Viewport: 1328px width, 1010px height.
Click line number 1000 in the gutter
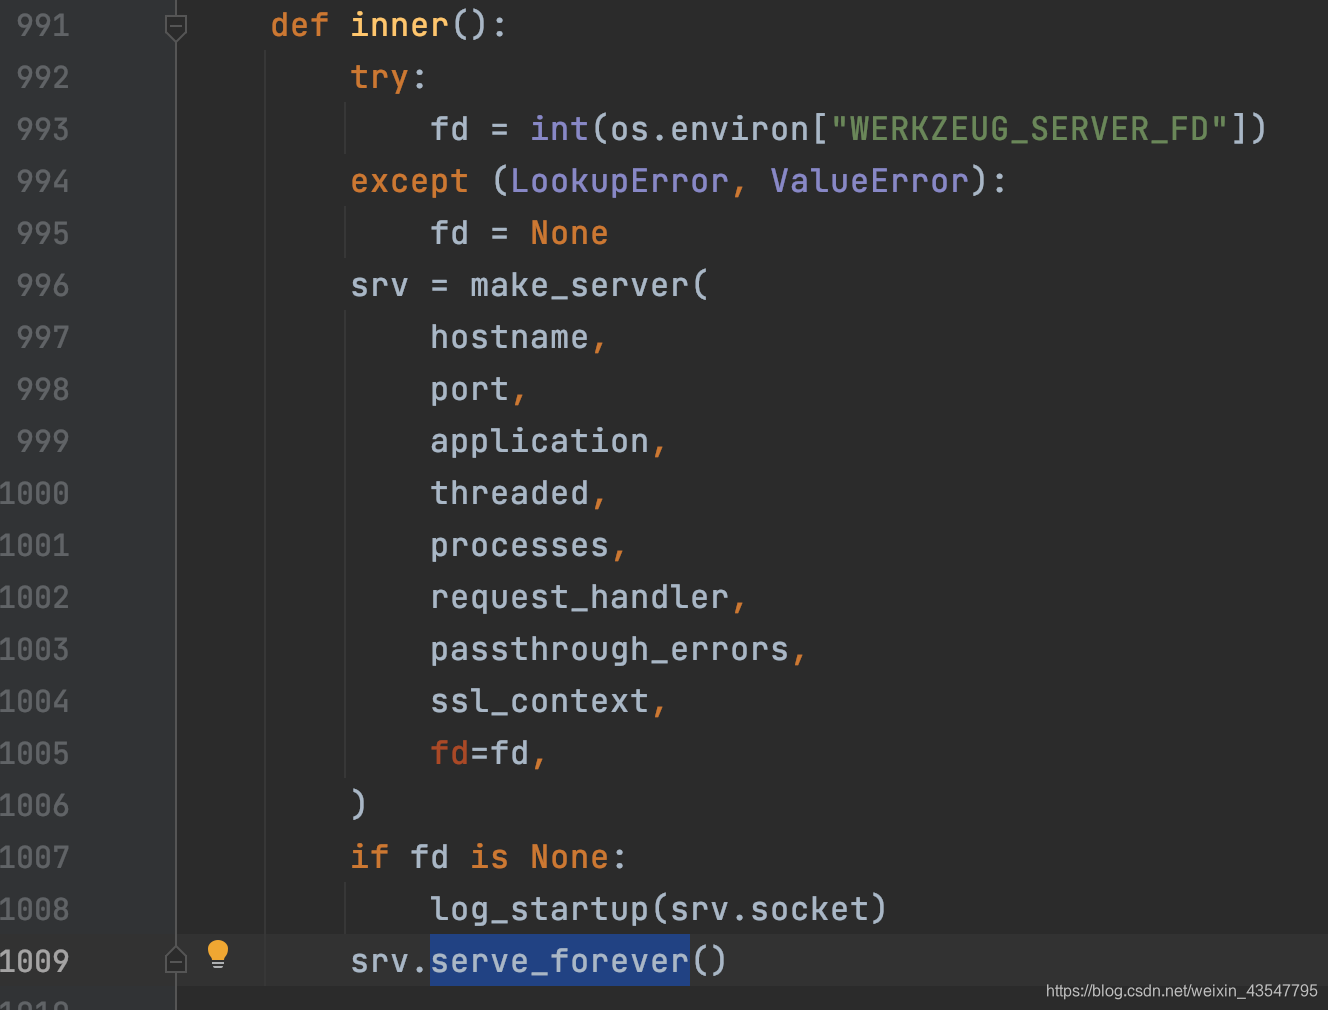pyautogui.click(x=35, y=493)
